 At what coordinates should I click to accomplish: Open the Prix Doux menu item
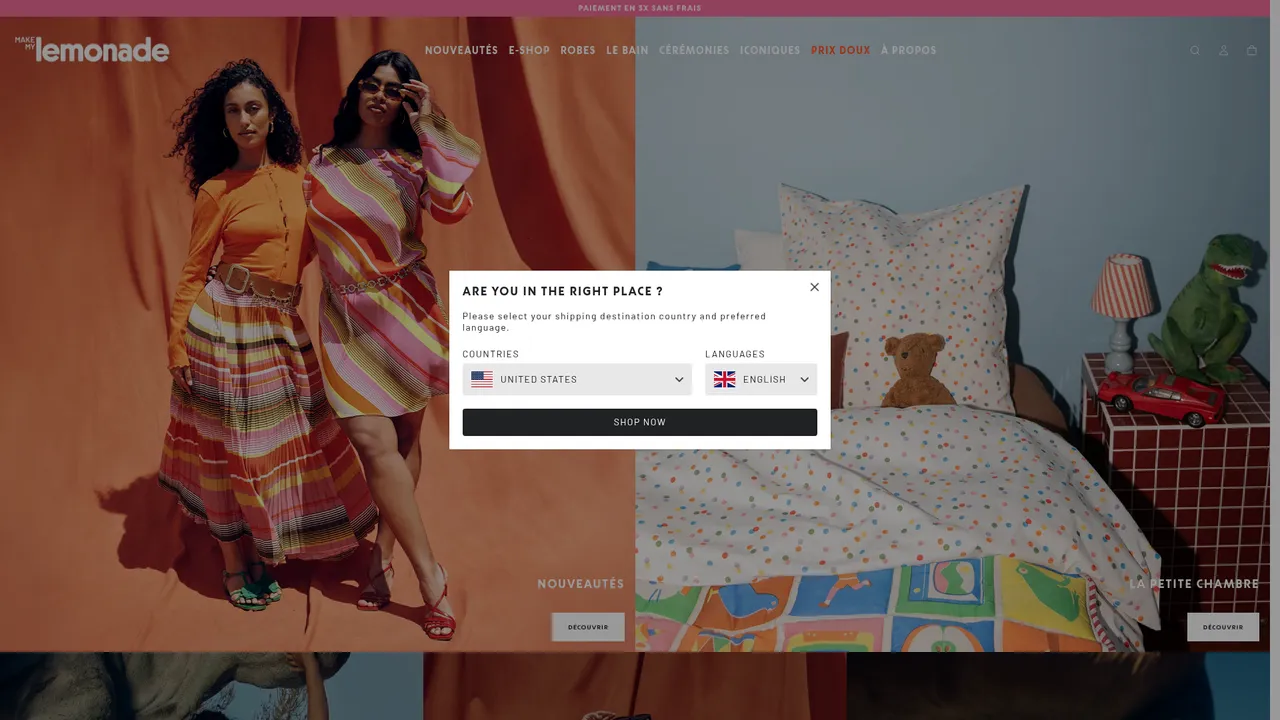(x=840, y=50)
